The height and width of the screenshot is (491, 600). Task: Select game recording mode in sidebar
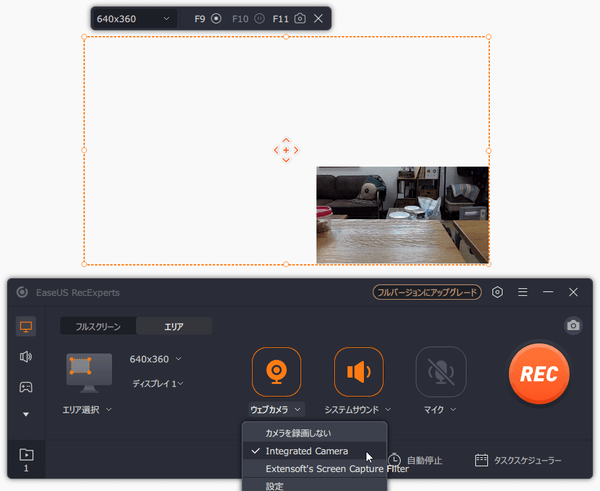26,387
